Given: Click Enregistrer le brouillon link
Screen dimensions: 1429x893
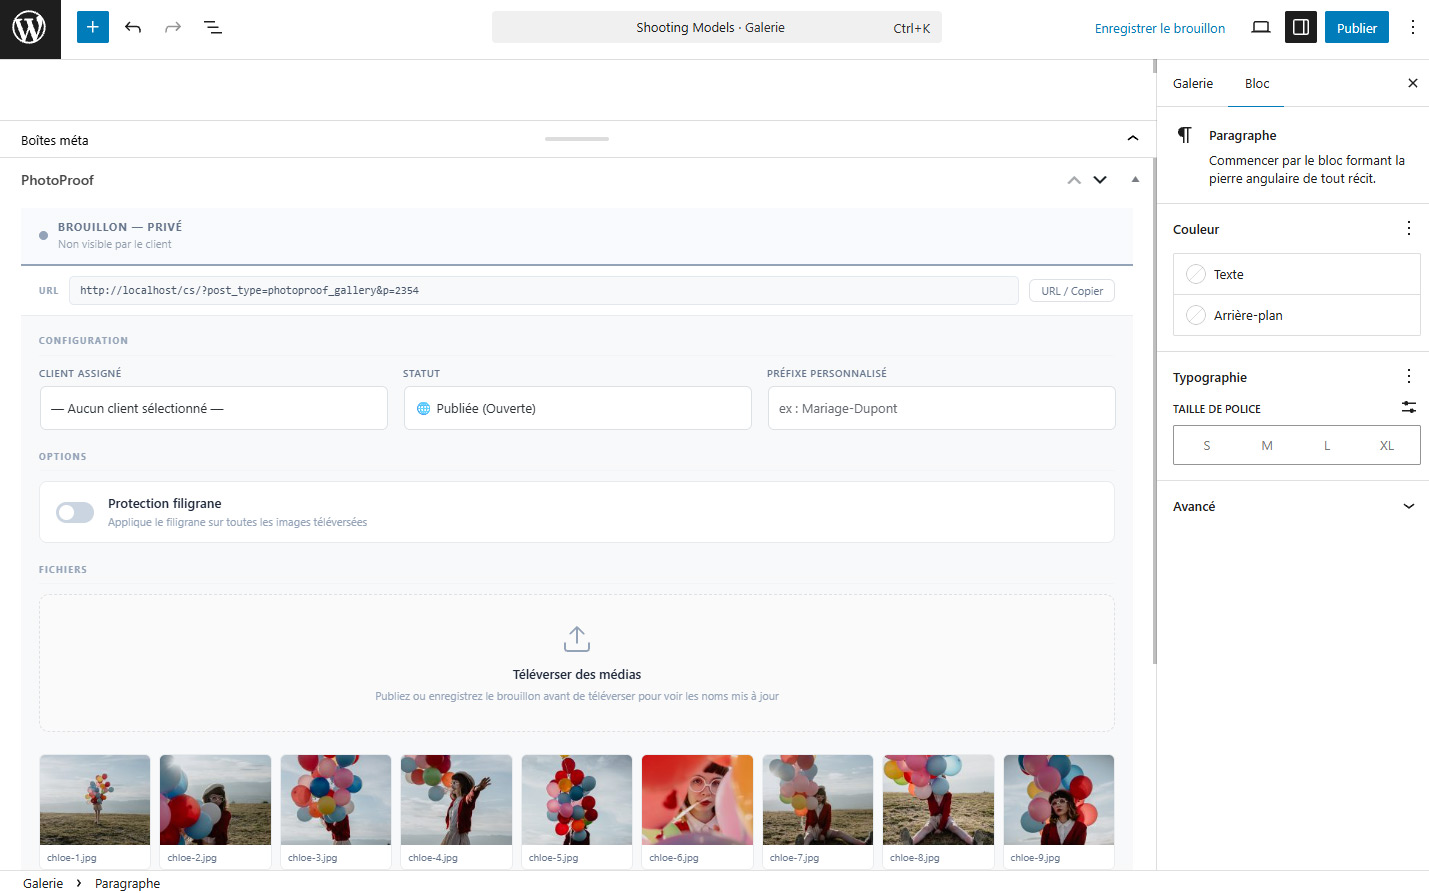Looking at the screenshot, I should tap(1159, 28).
